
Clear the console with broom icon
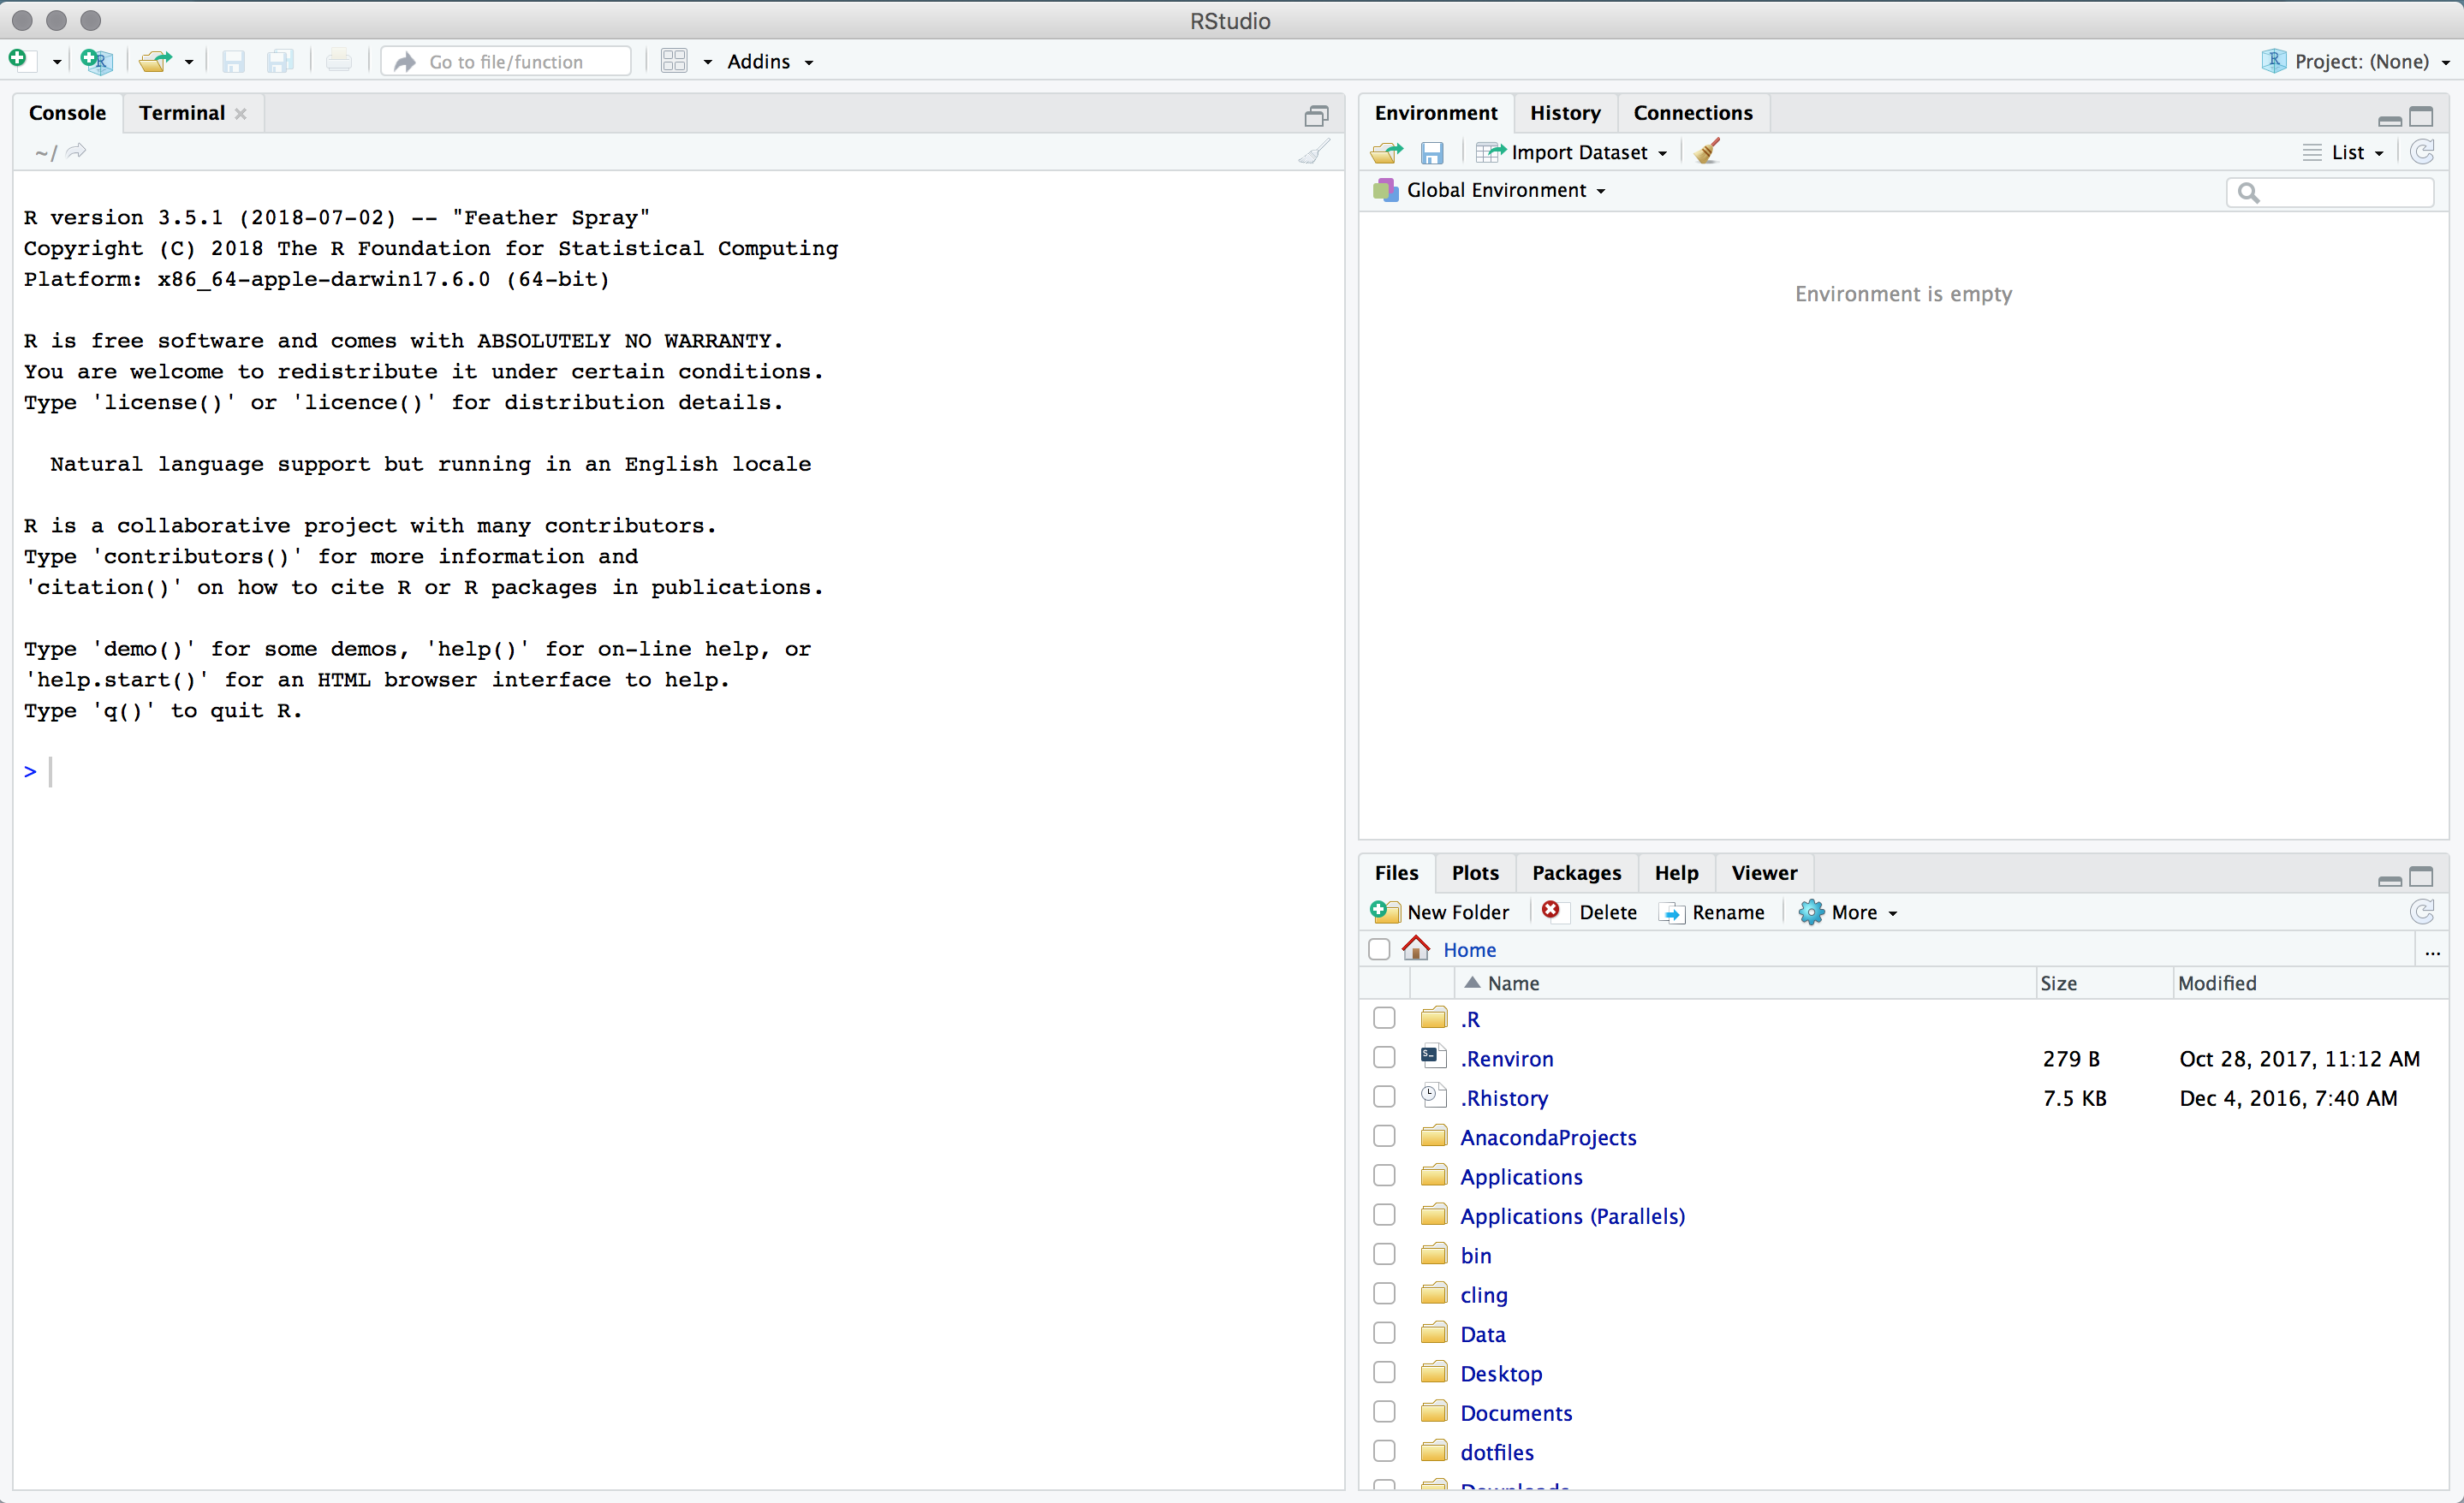click(x=1314, y=152)
